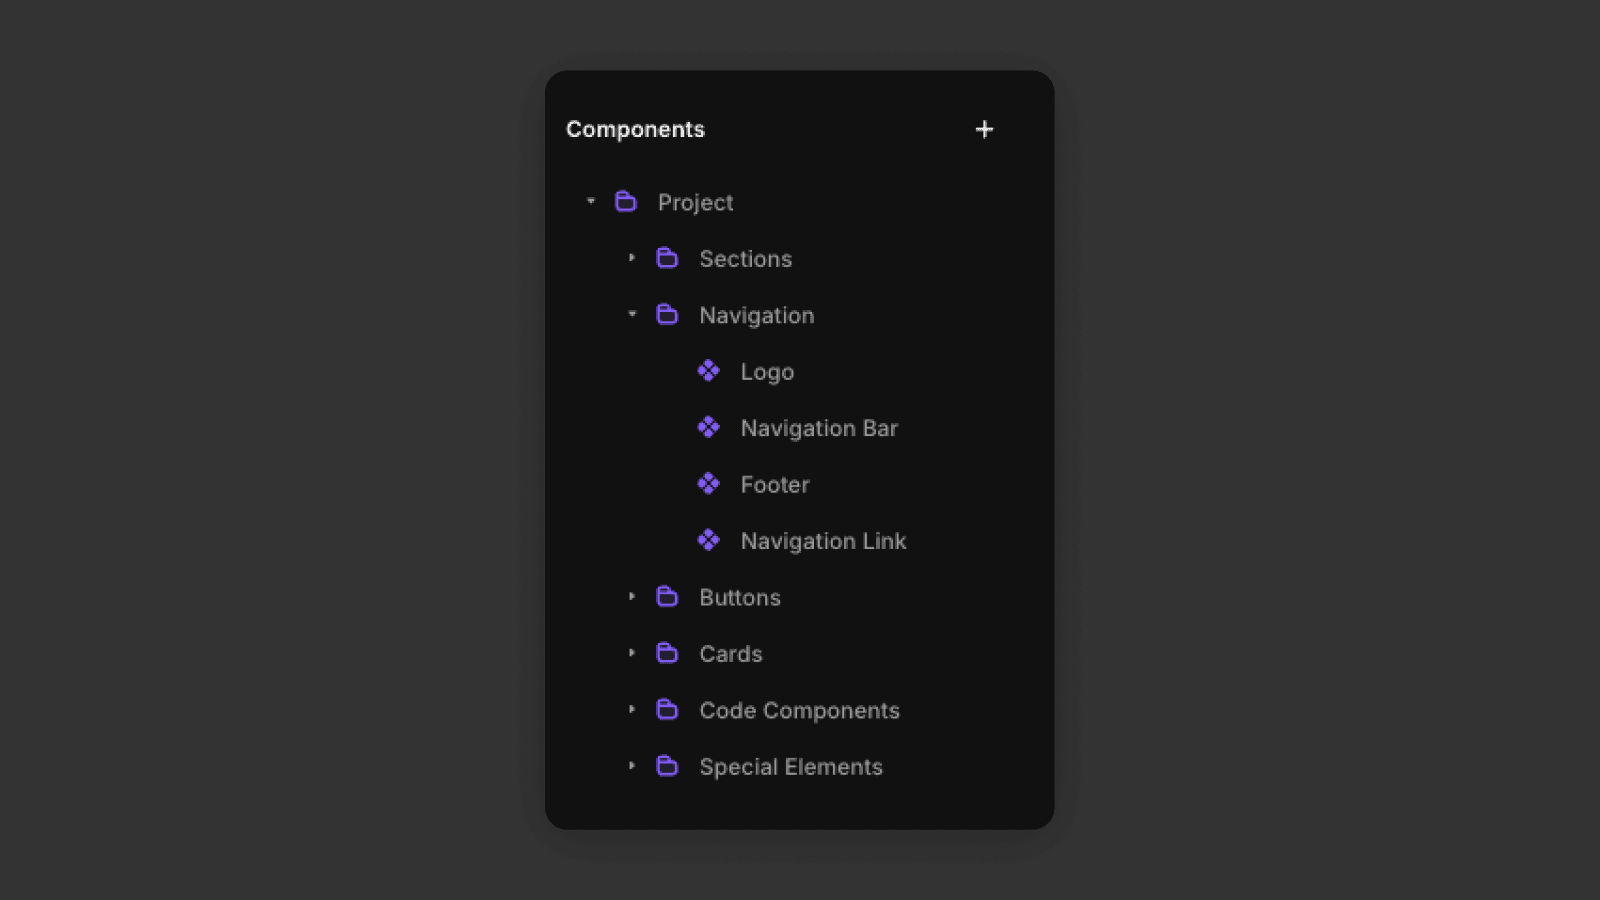The image size is (1600, 900).
Task: Click the Components panel title
Action: point(635,129)
